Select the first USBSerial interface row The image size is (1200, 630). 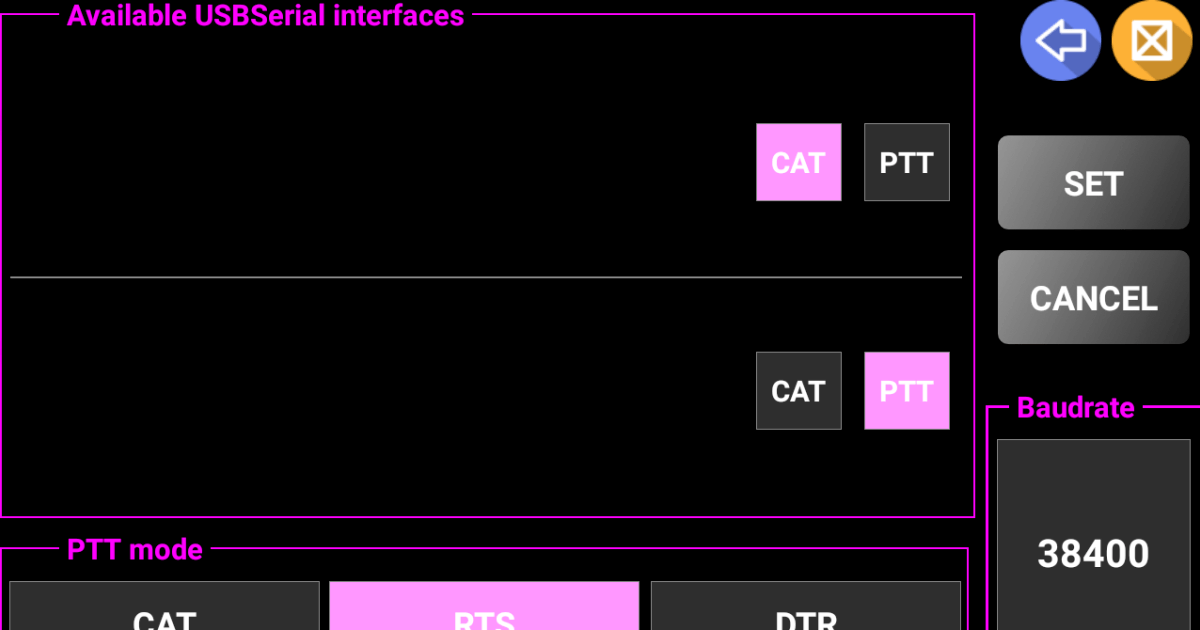(x=380, y=162)
